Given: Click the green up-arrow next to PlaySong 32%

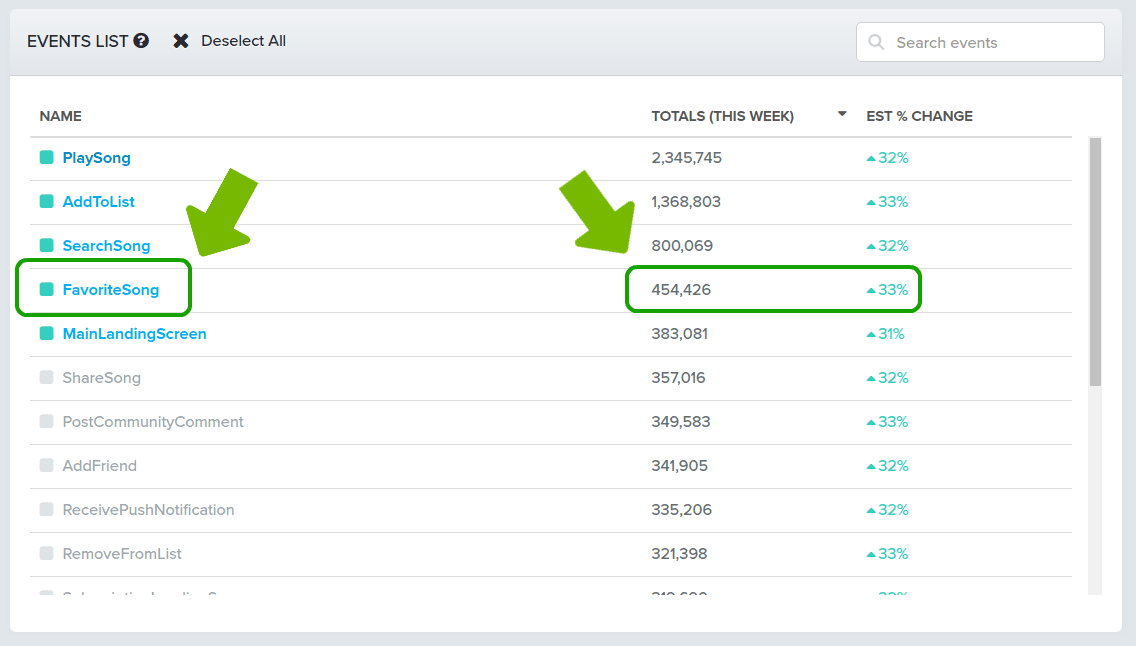Looking at the screenshot, I should [x=871, y=158].
